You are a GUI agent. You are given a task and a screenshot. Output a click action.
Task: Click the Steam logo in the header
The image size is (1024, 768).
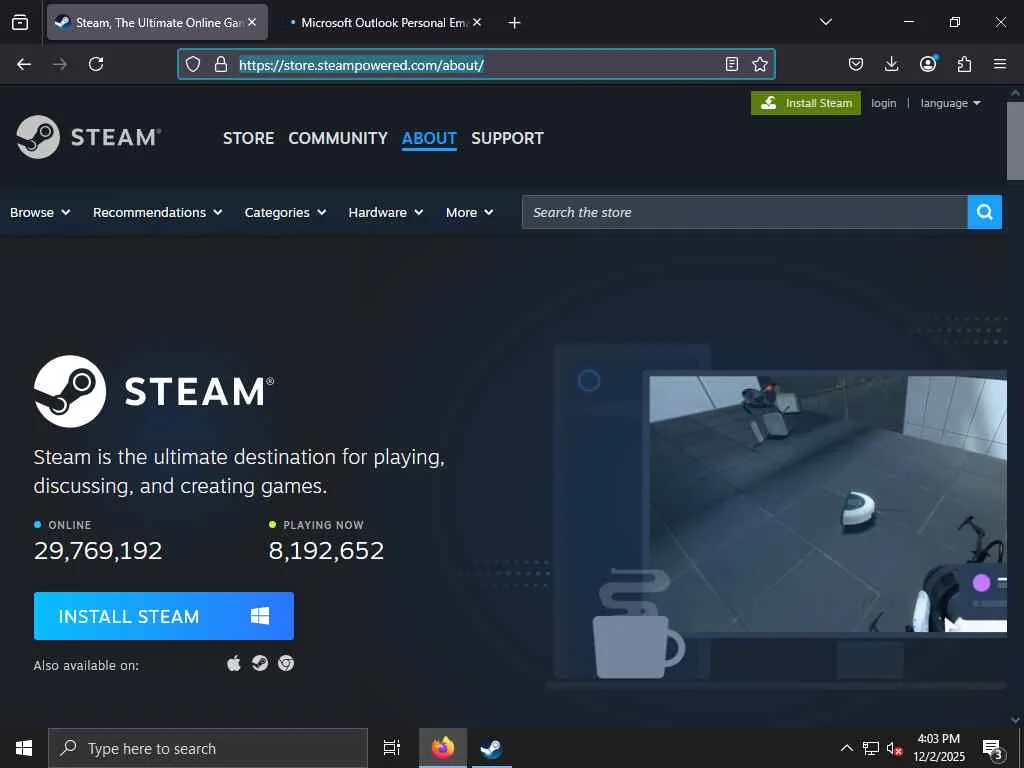click(x=89, y=137)
